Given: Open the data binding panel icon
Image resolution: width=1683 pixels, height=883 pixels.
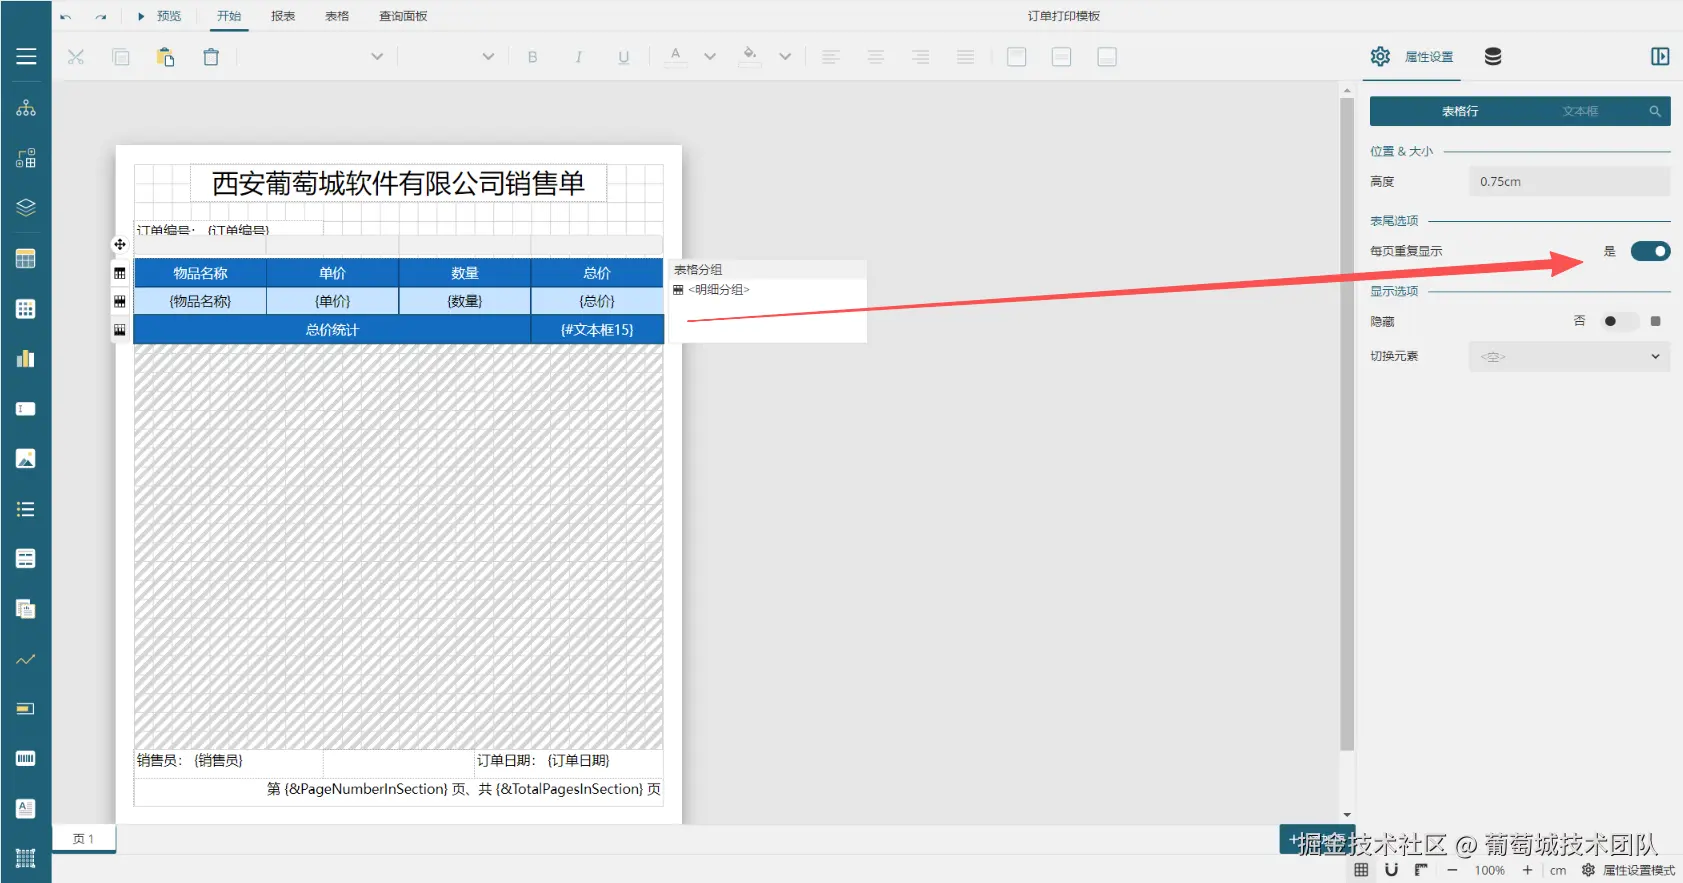Looking at the screenshot, I should coord(1493,57).
